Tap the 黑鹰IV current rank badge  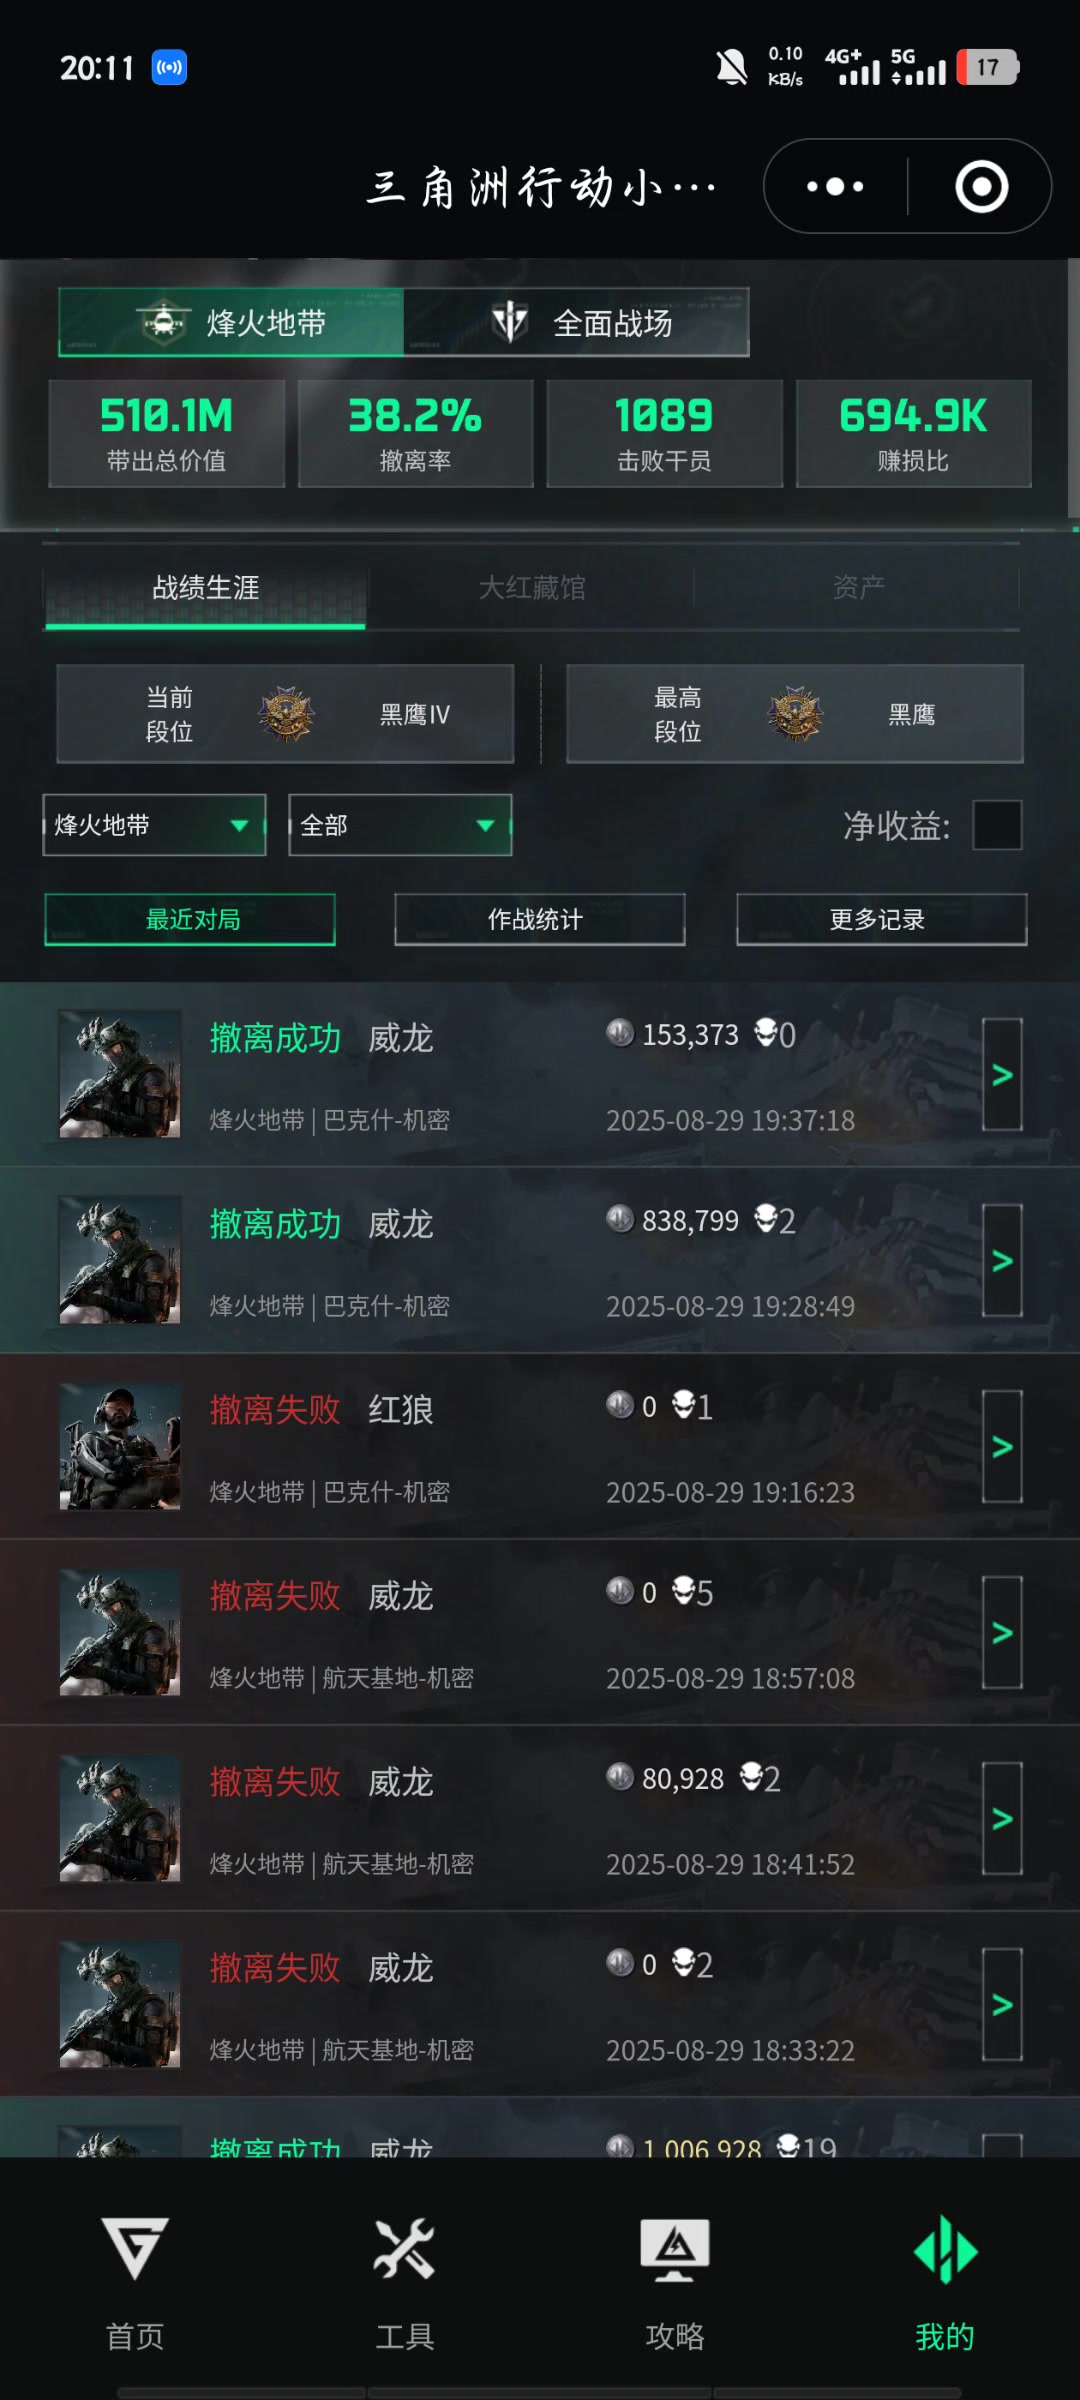tap(287, 714)
